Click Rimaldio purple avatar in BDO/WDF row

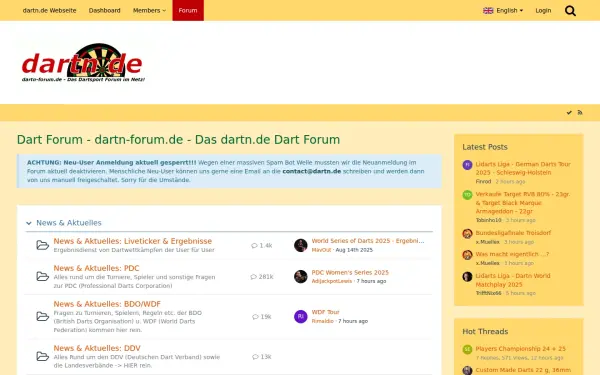[x=301, y=316]
